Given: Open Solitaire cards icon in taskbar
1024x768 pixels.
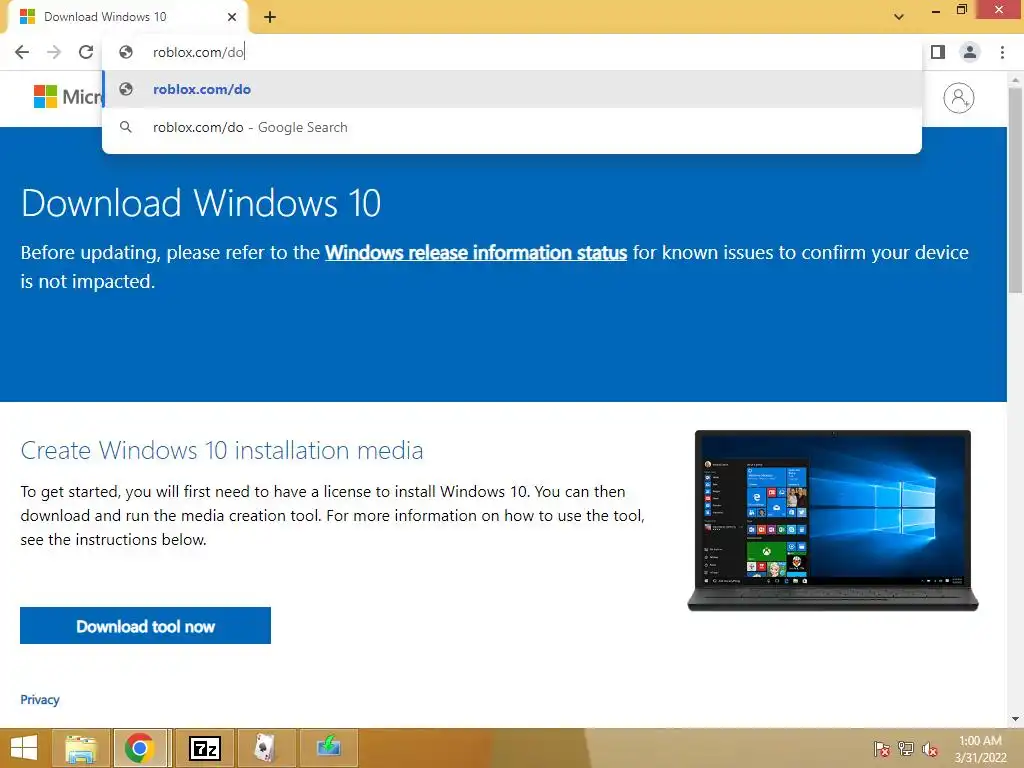Looking at the screenshot, I should point(264,748).
